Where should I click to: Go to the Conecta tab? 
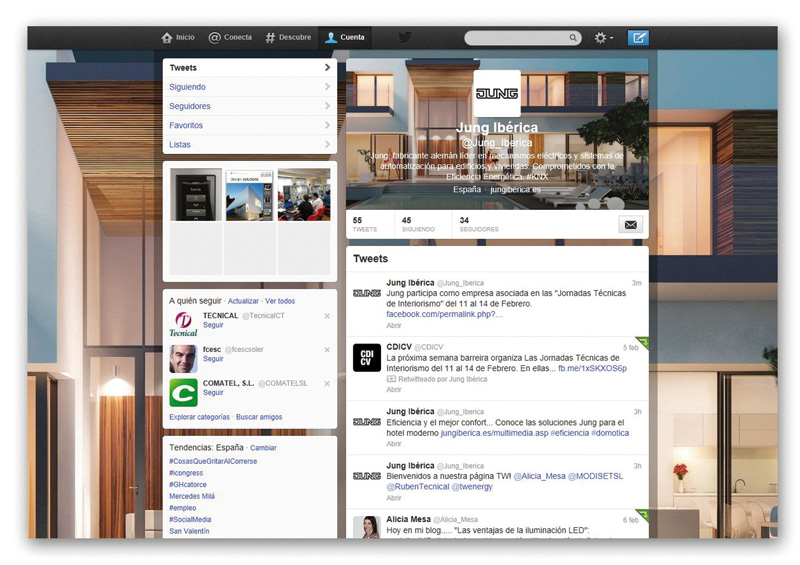(x=230, y=38)
